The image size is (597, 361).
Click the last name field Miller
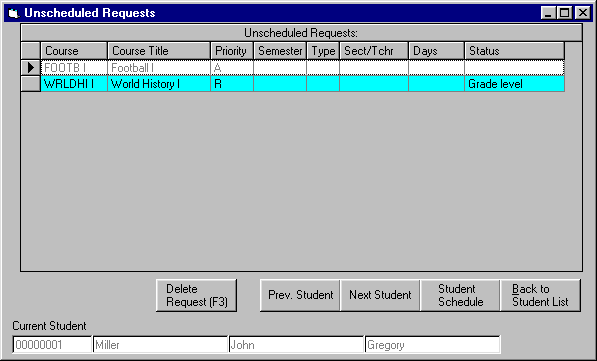point(160,345)
